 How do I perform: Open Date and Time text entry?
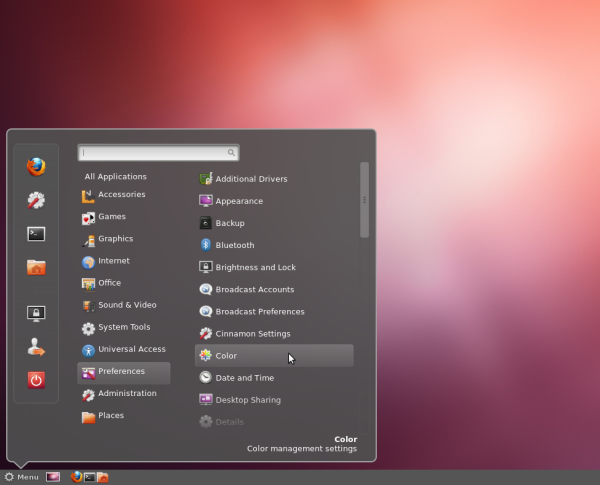point(245,378)
